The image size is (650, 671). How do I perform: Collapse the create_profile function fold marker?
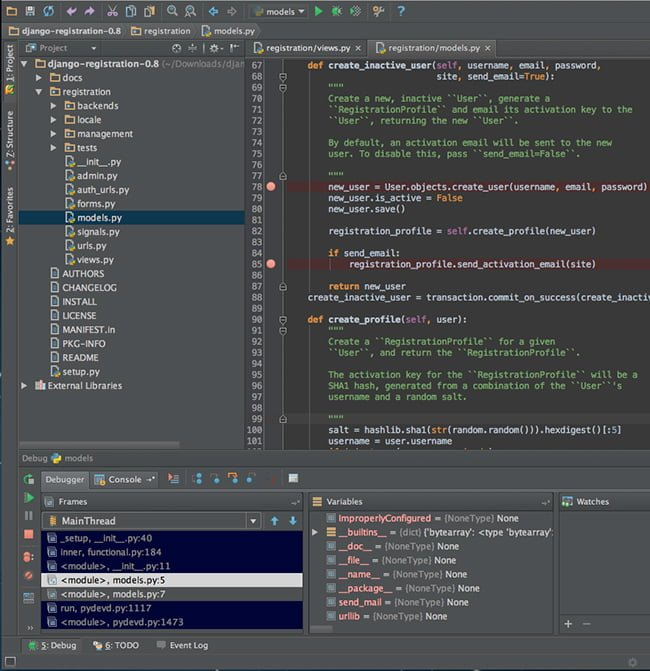(x=283, y=320)
